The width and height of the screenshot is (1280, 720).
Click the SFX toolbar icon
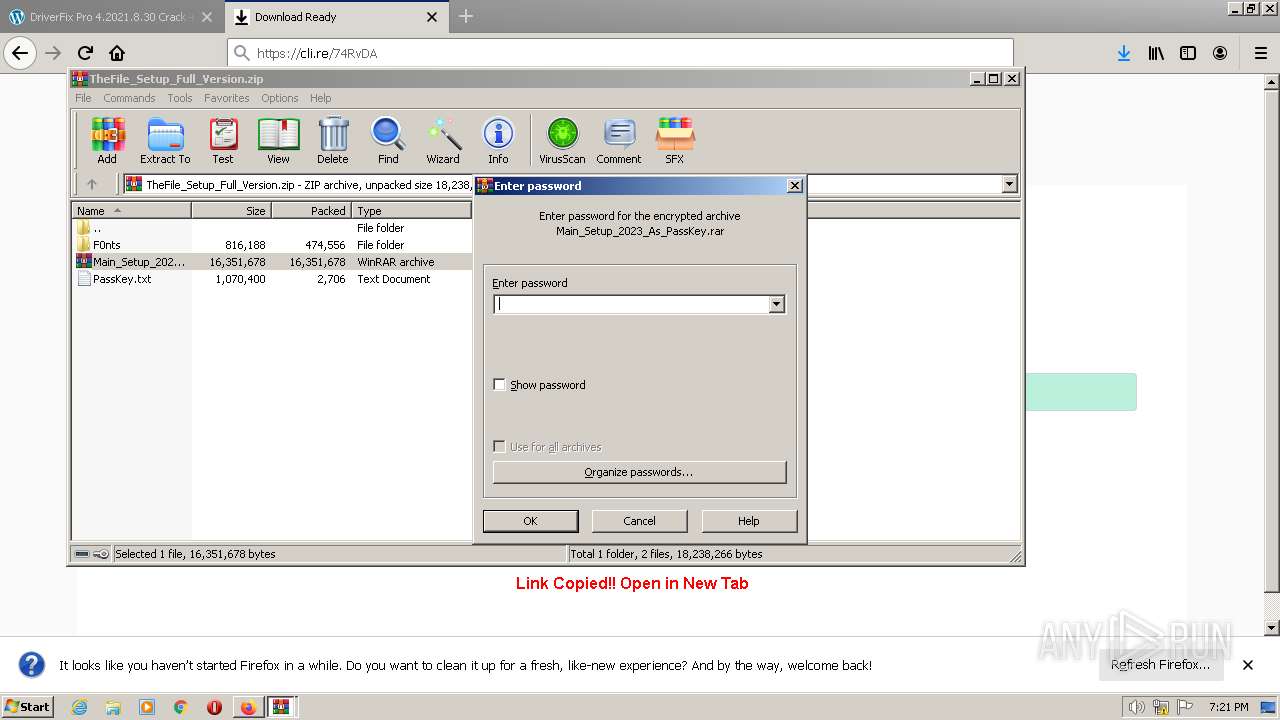point(675,140)
